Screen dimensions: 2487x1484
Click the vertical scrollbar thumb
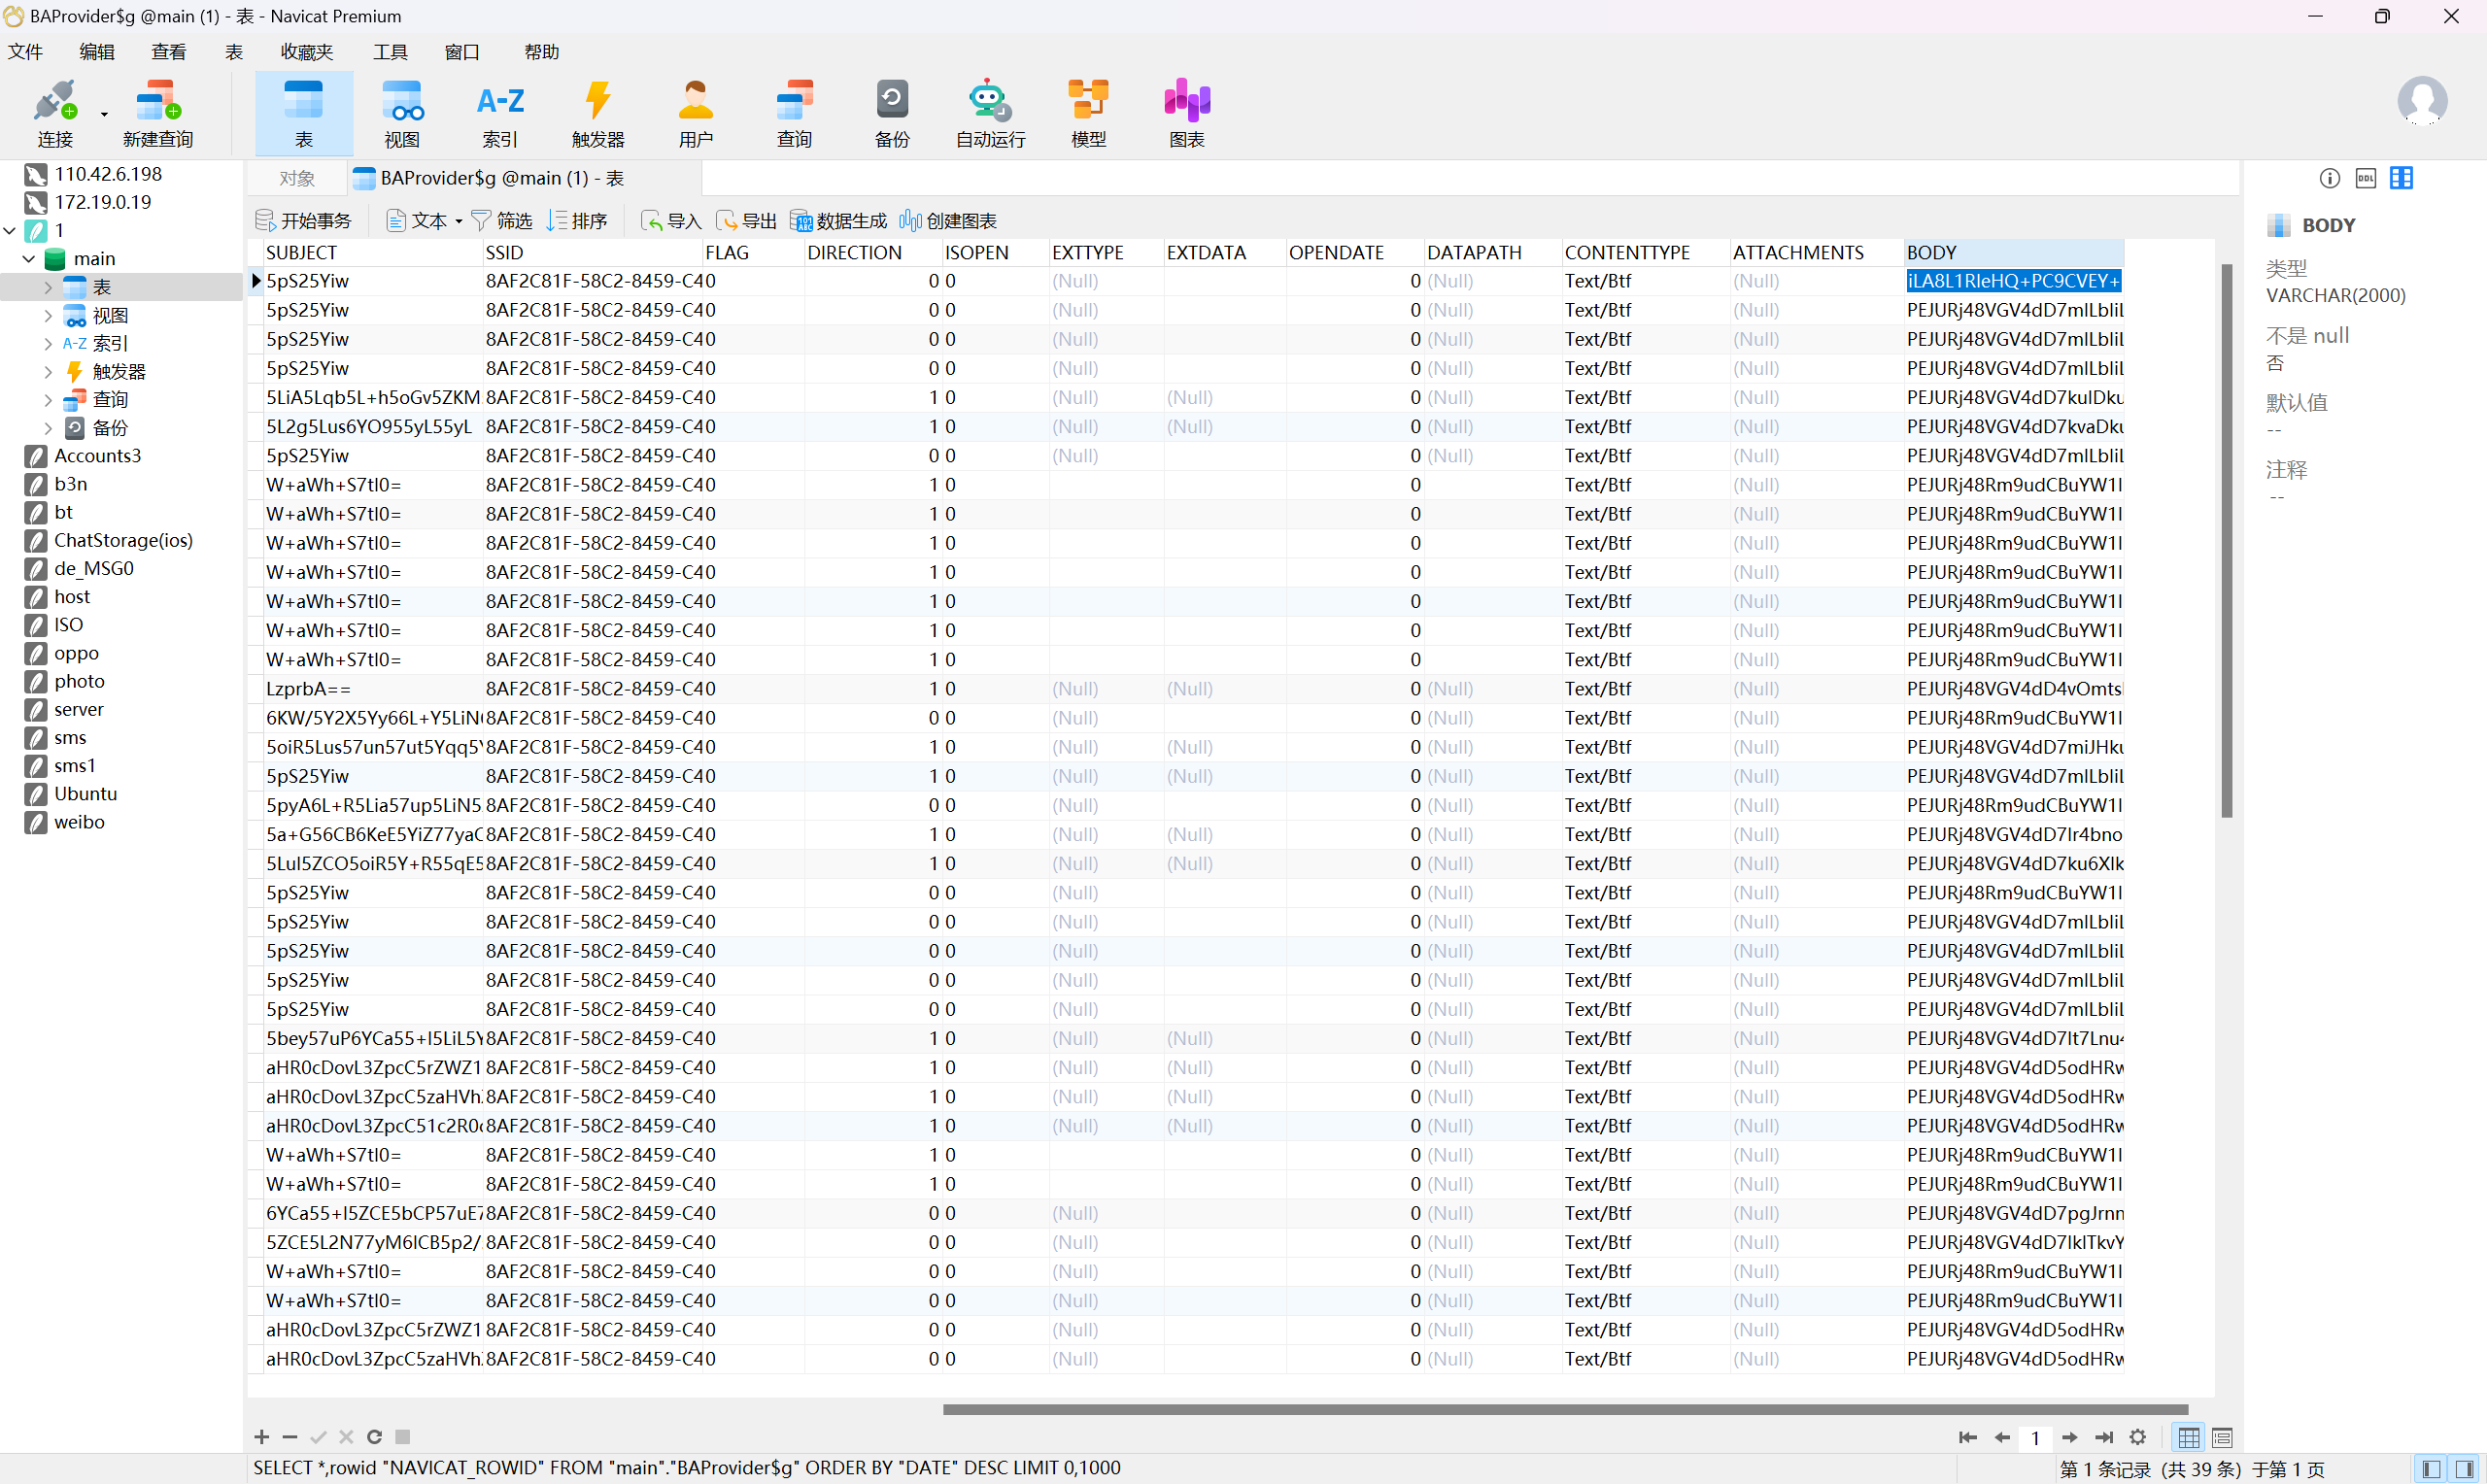[2226, 540]
